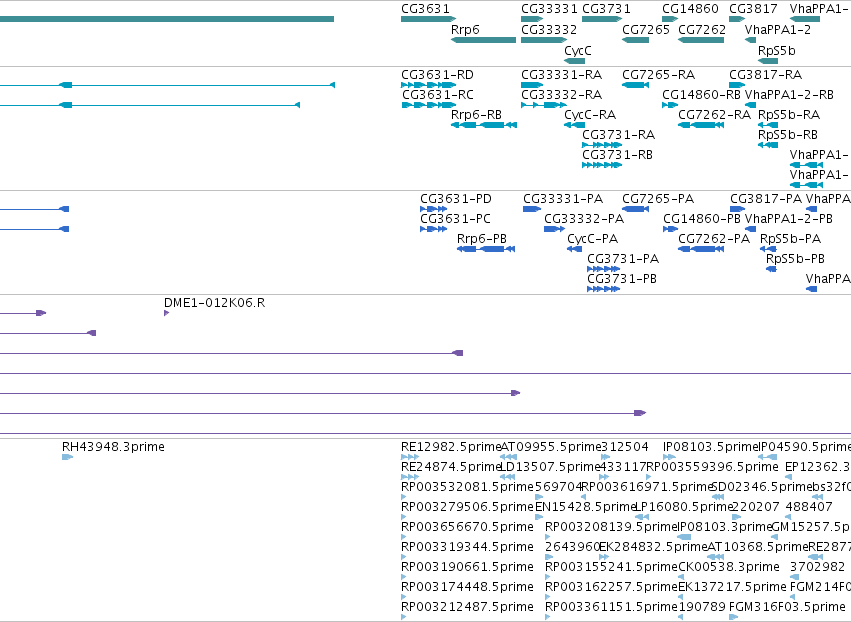
Task: Click protein RpS5b-PA
Action: coord(791,239)
